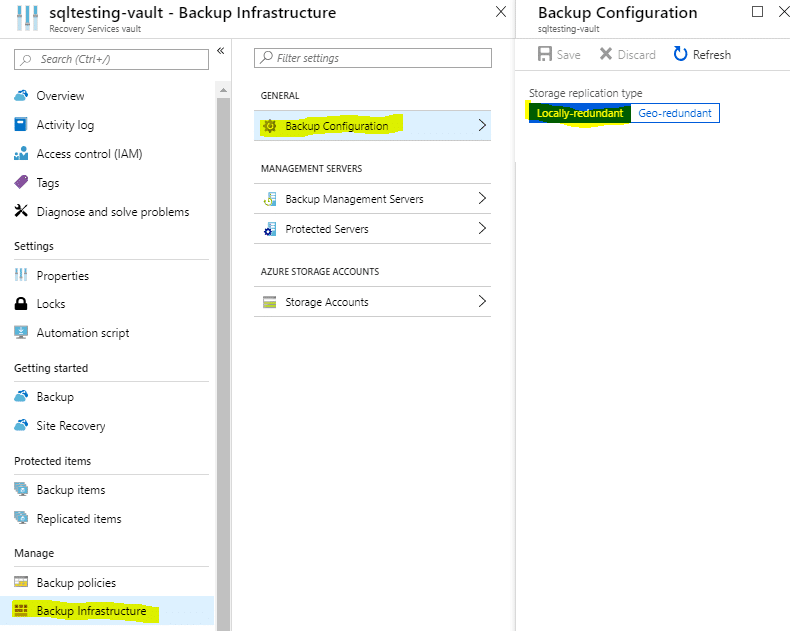
Task: Click the Backup Configuration gear icon
Action: (270, 126)
